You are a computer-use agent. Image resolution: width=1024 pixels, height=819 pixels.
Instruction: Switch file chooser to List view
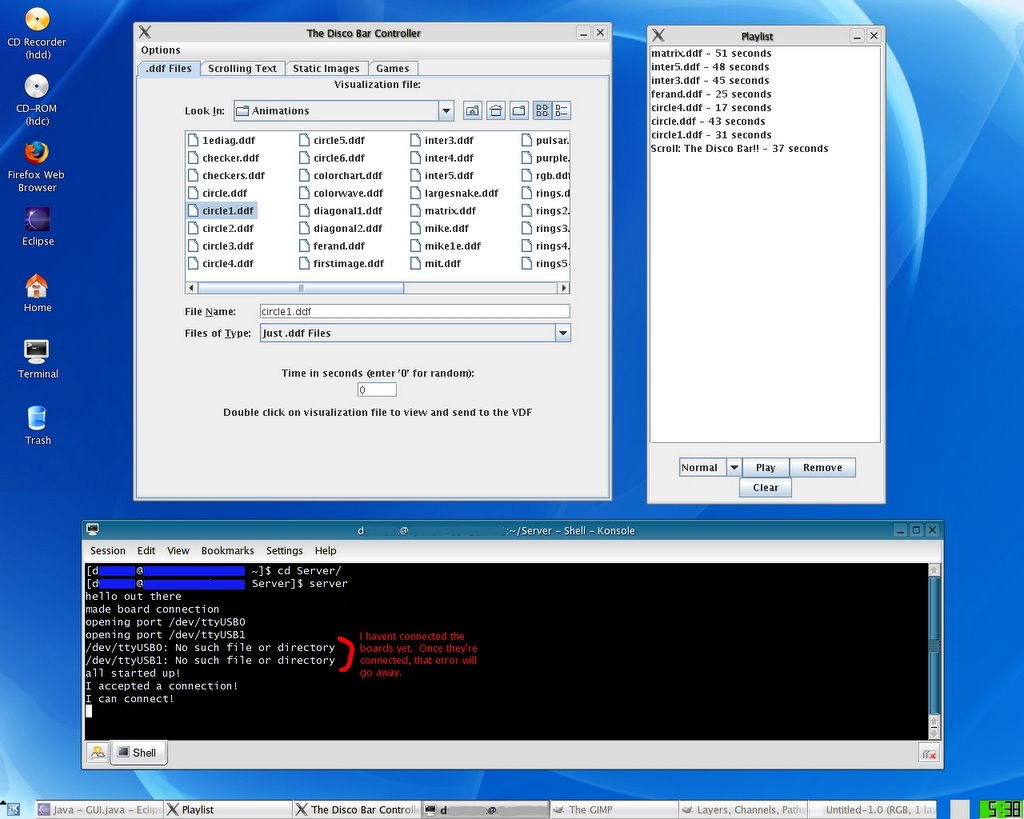point(542,111)
